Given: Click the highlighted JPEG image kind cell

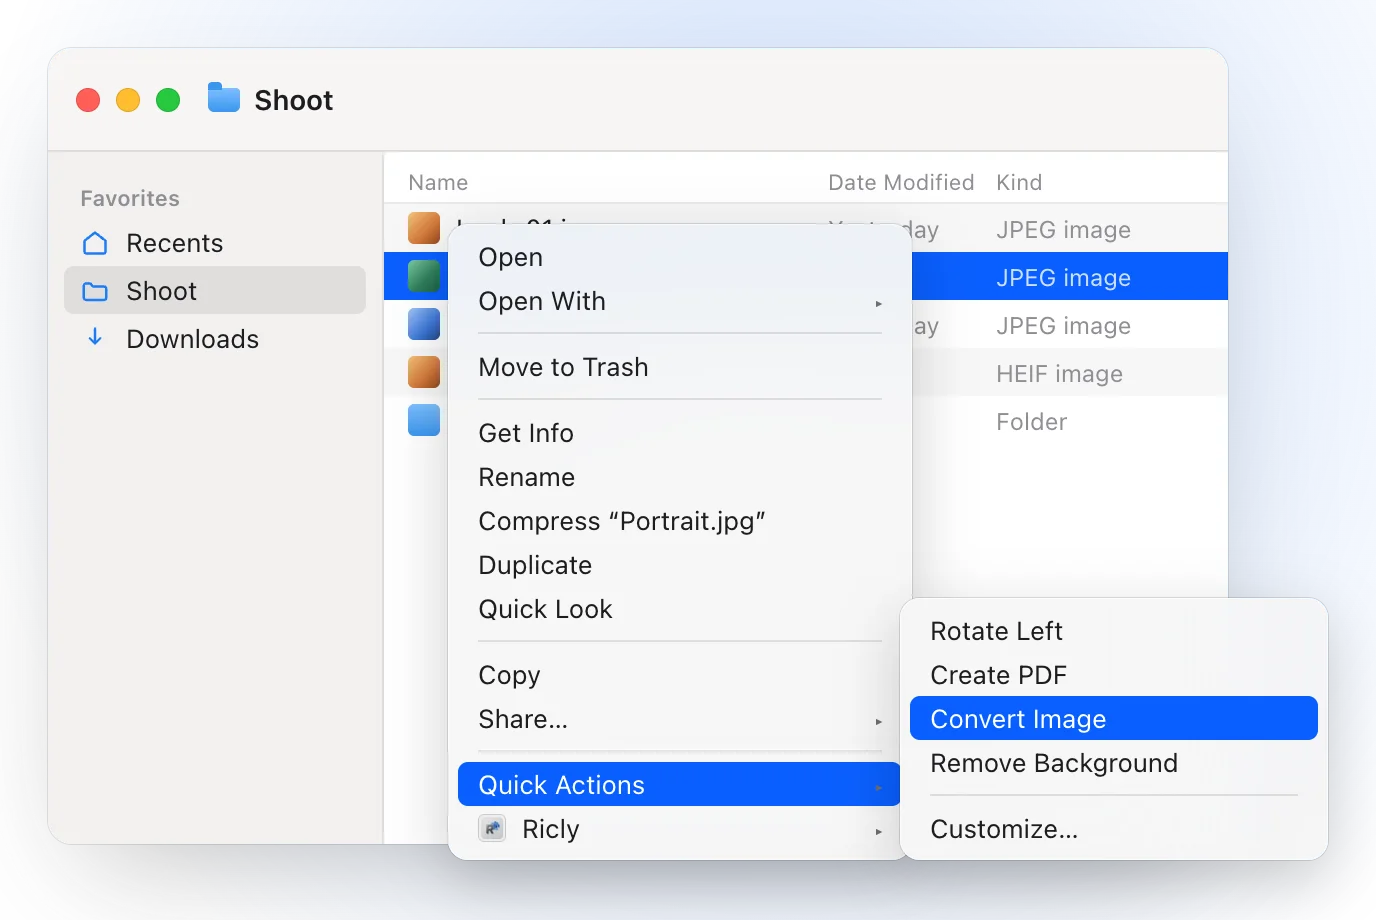Looking at the screenshot, I should coord(1063,278).
